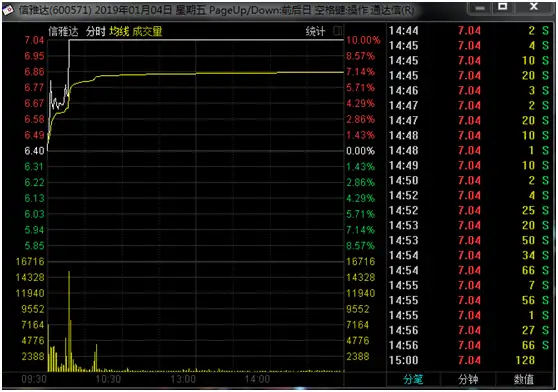This screenshot has width=558, height=392.
Task: Click the 6.22 price axis label
Action: [34, 182]
